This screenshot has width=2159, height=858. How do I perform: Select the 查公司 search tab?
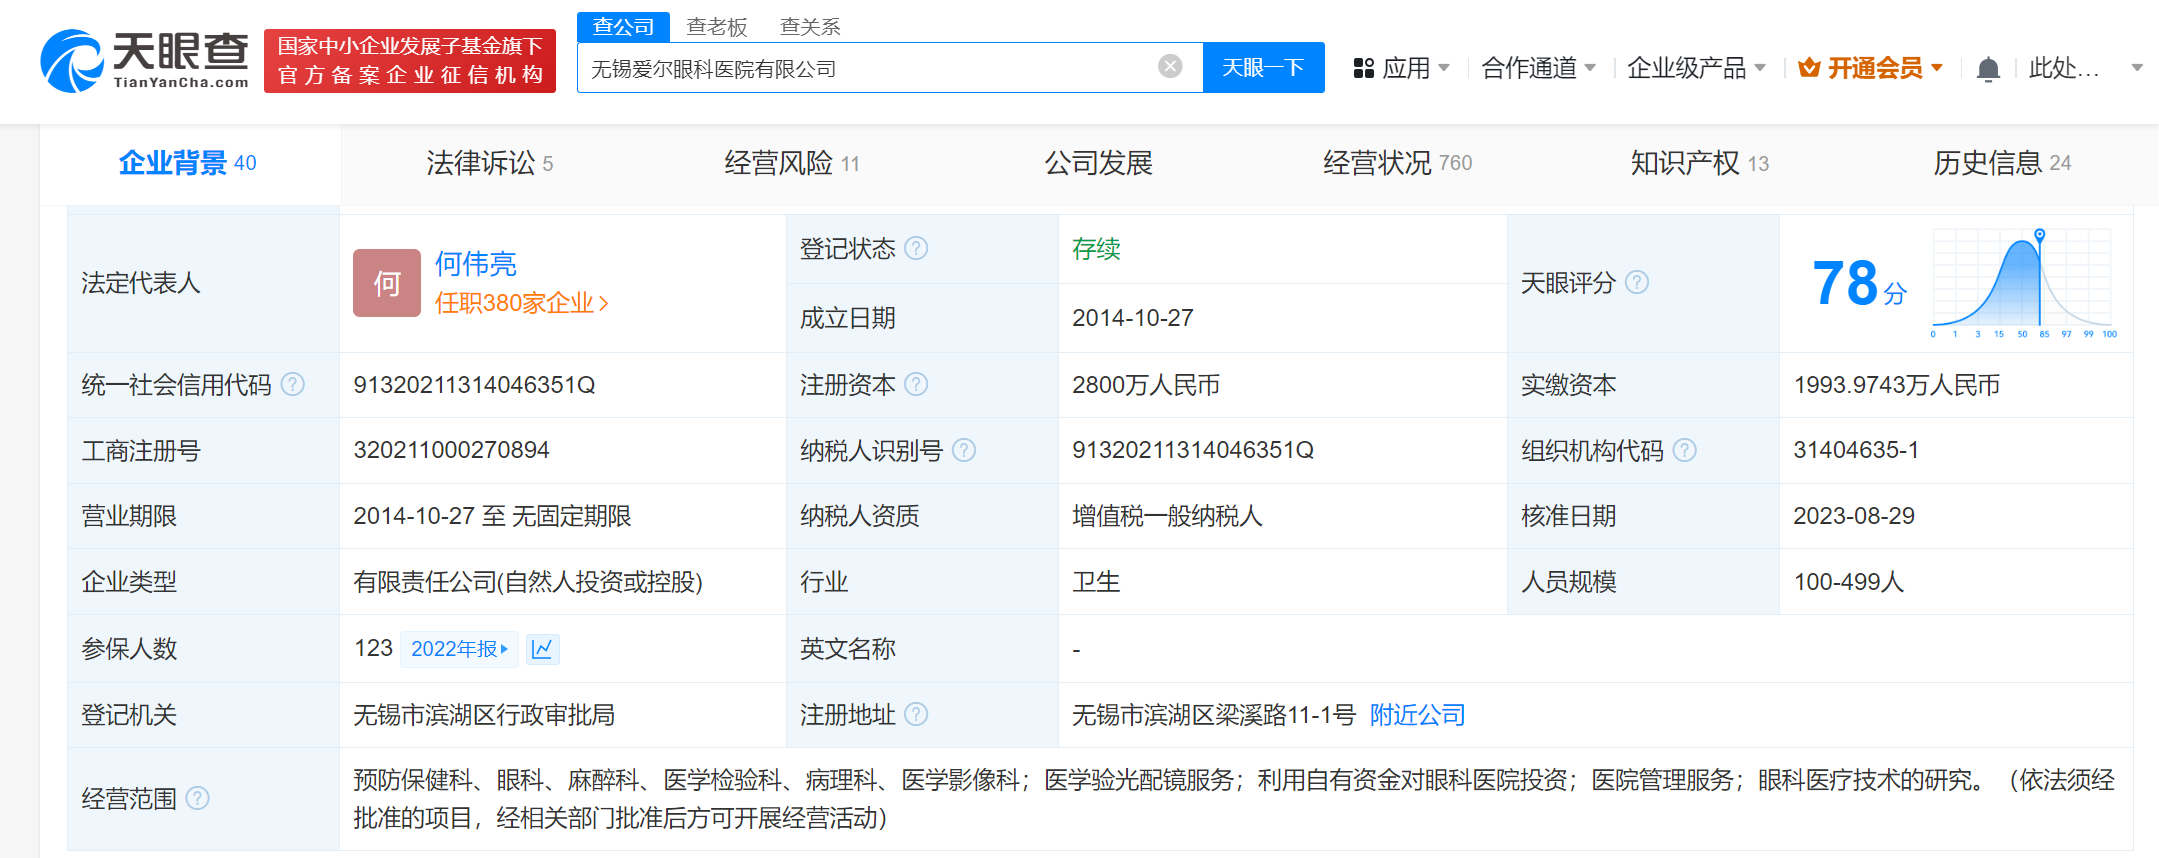pos(623,27)
